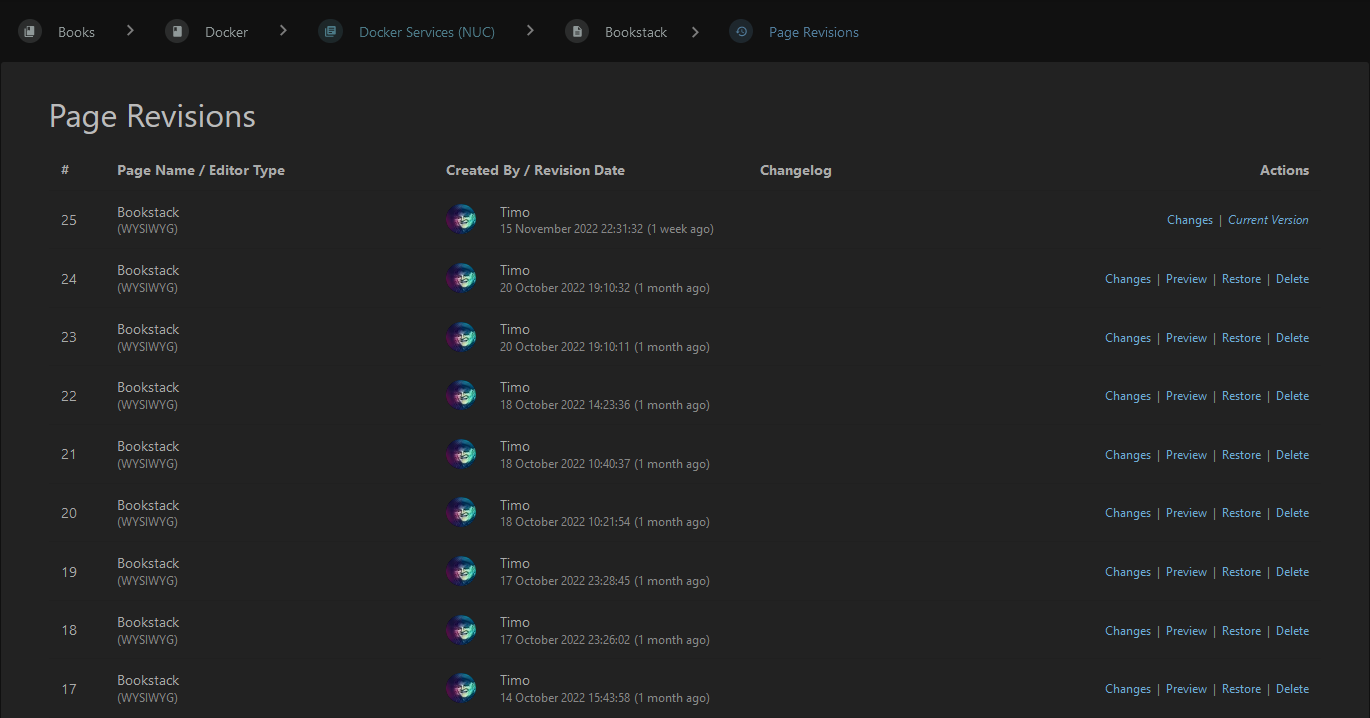Click the Page Revisions history icon
The height and width of the screenshot is (718, 1370).
(x=740, y=31)
